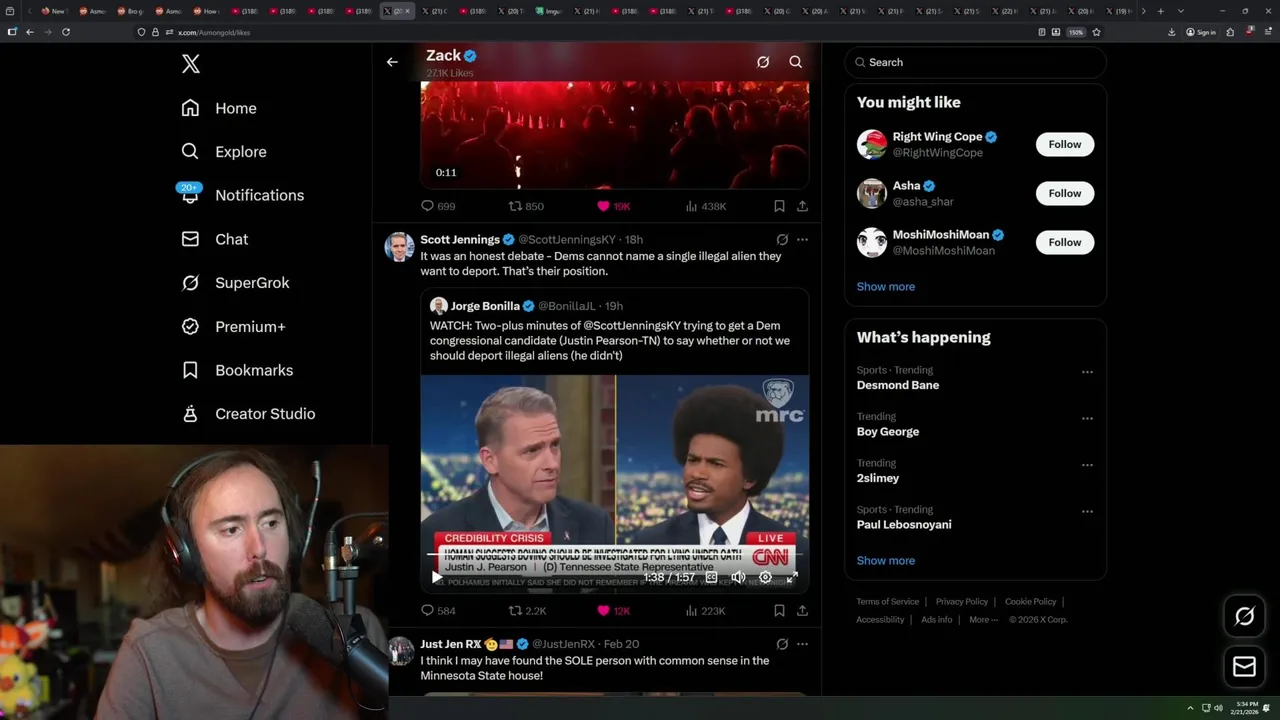Repost Scott Jennings post (2.2K)
The width and height of the screenshot is (1280, 720).
click(x=527, y=610)
